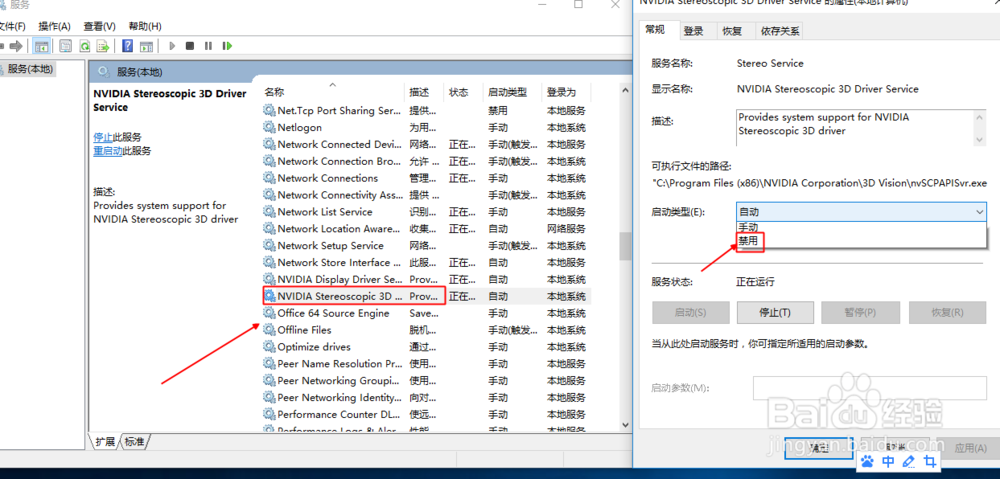This screenshot has height=479, width=1000.
Task: Switch to the 标准 view tab
Action: pyautogui.click(x=135, y=441)
